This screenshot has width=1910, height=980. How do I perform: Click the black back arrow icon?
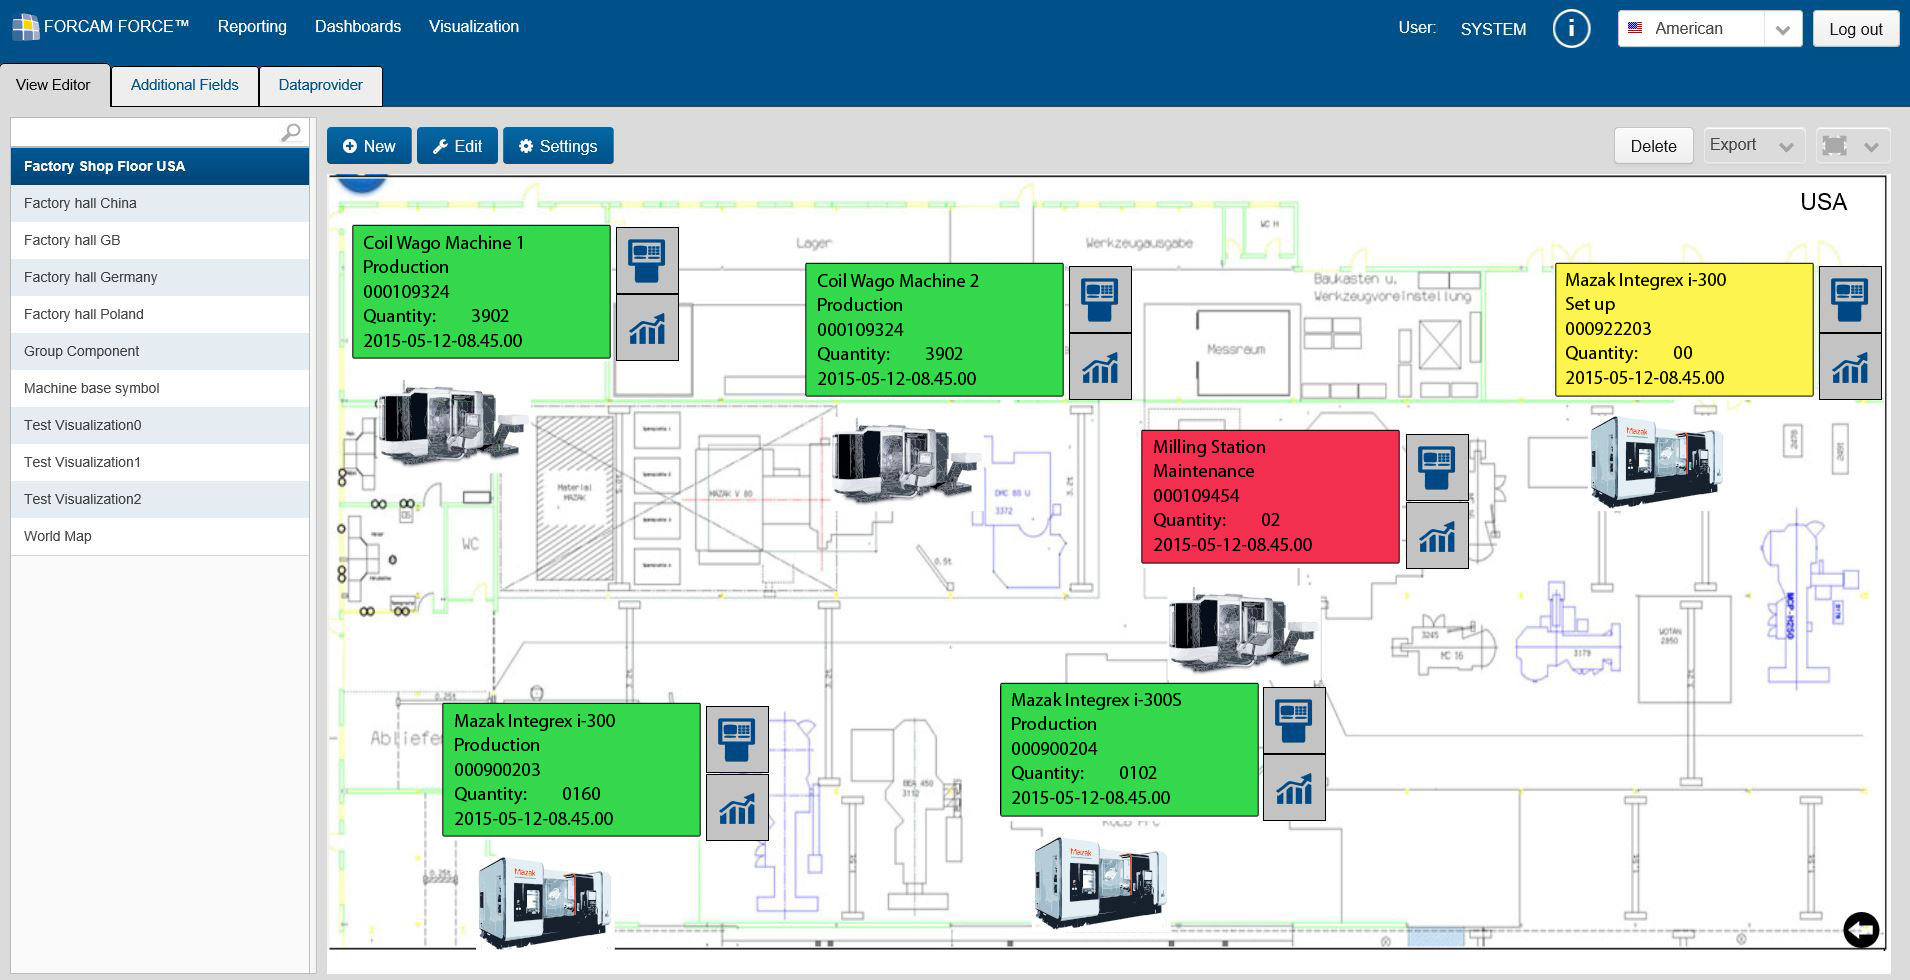1861,930
